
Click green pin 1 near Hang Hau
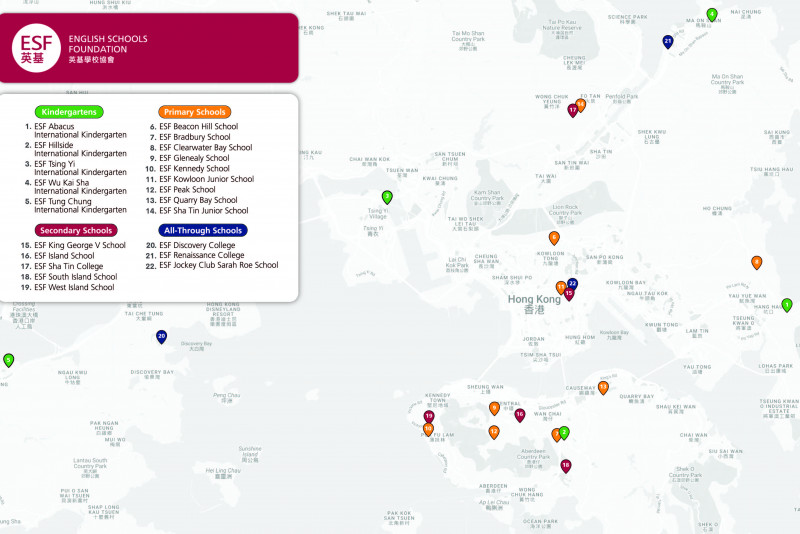coord(787,305)
